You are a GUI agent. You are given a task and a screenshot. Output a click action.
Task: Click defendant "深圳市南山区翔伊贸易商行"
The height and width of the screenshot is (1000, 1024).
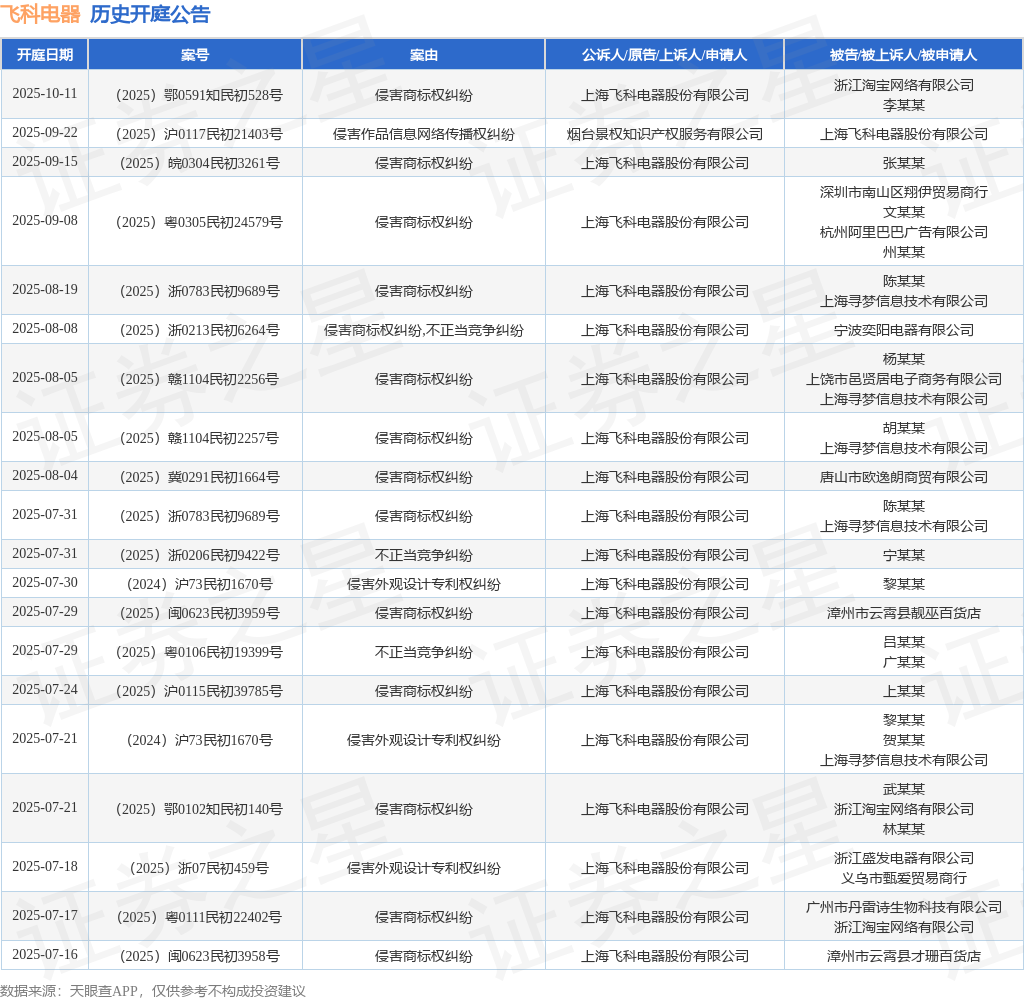[904, 192]
